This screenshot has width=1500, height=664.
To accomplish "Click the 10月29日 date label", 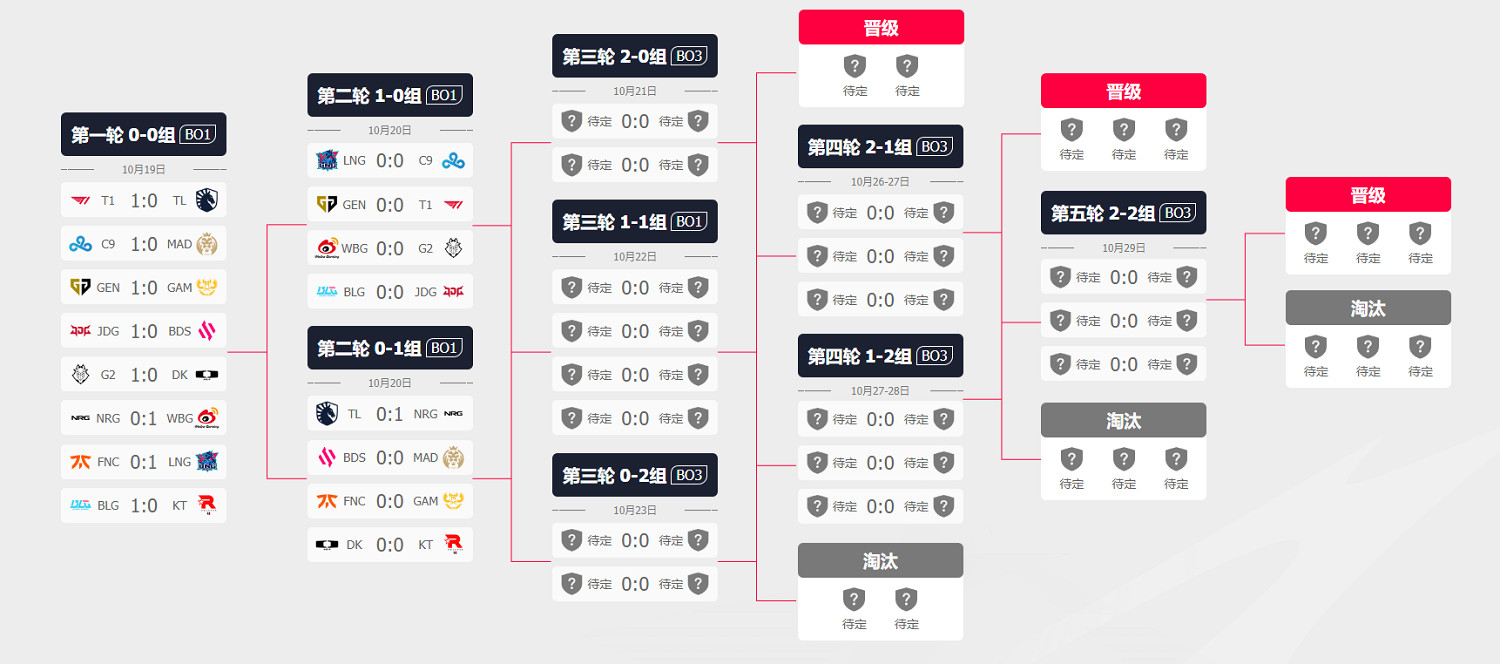I will click(1123, 248).
